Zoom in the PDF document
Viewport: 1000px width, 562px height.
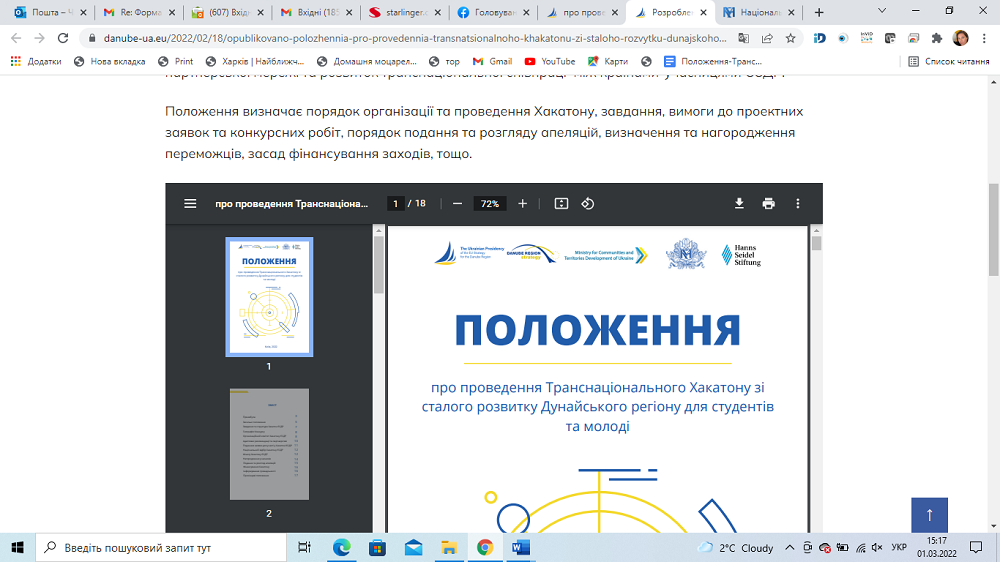pyautogui.click(x=522, y=203)
